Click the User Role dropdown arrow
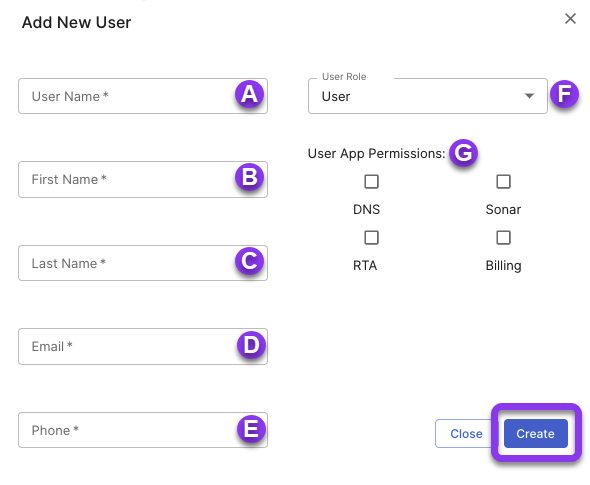This screenshot has height=485, width=590. [529, 96]
